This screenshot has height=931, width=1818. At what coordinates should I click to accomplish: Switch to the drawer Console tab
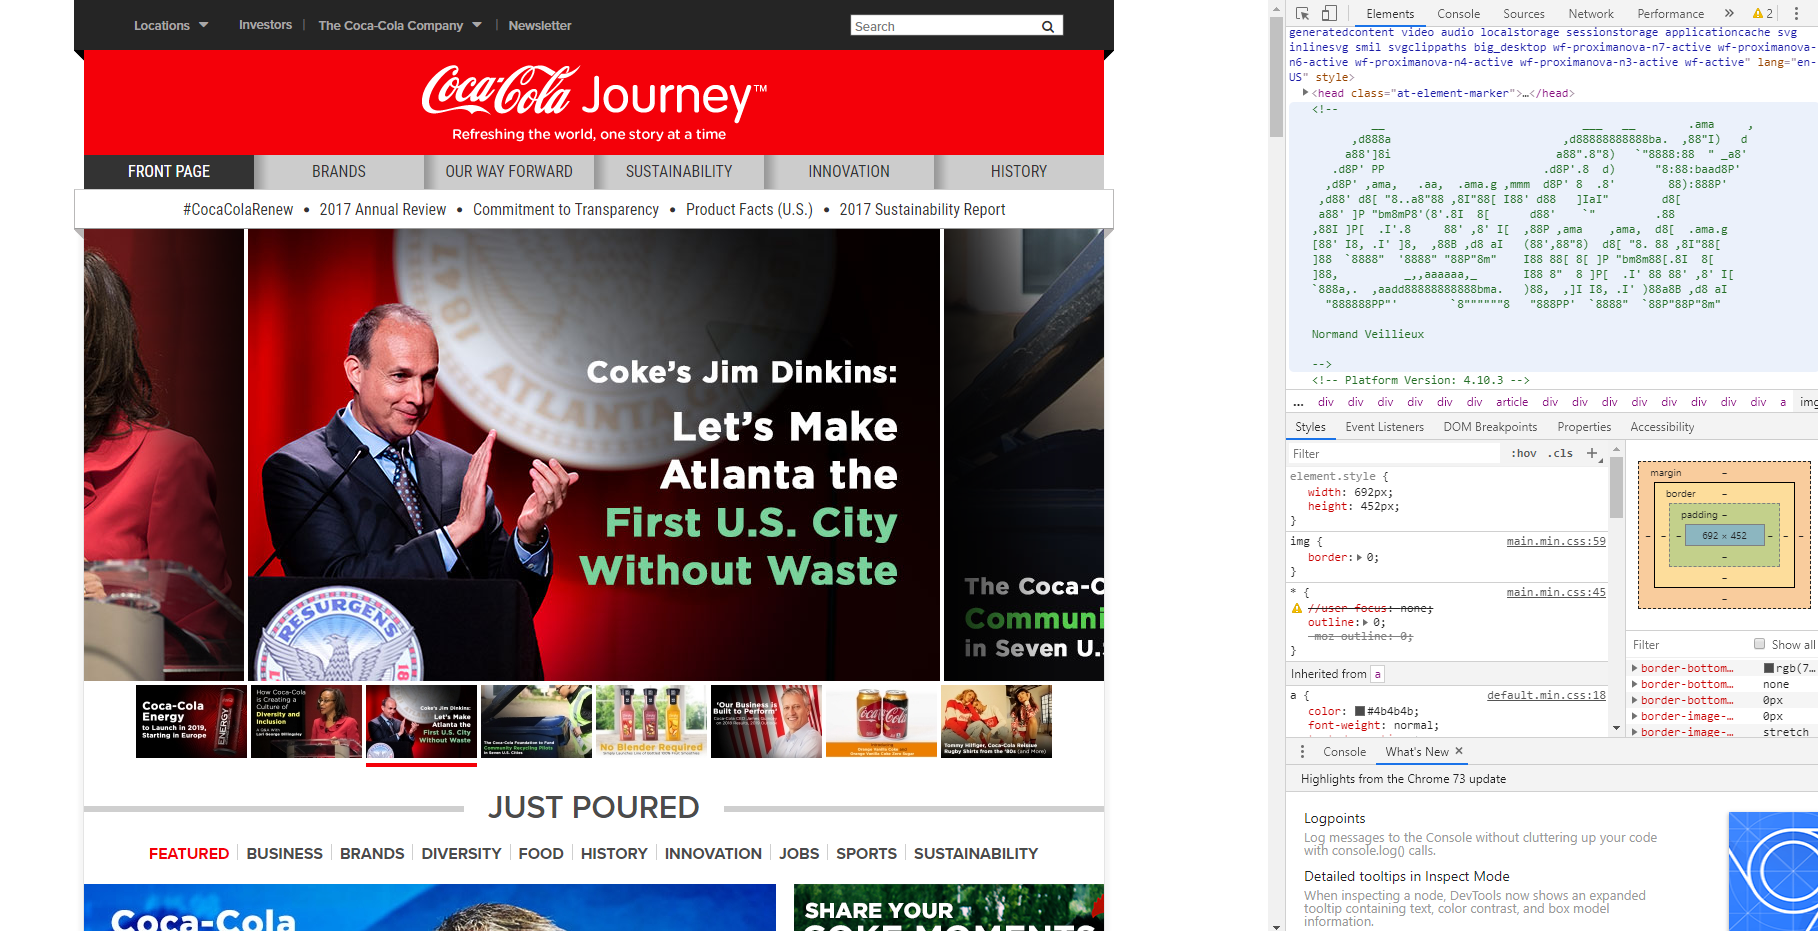pos(1344,752)
